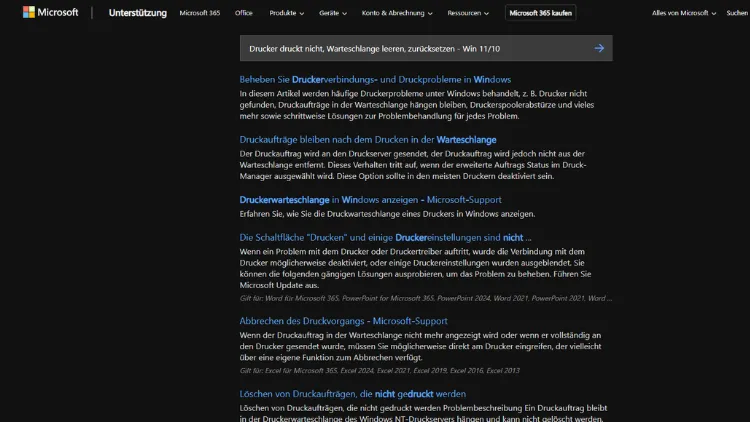Open the Office nav item
Viewport: 750px width, 422px height.
243,13
